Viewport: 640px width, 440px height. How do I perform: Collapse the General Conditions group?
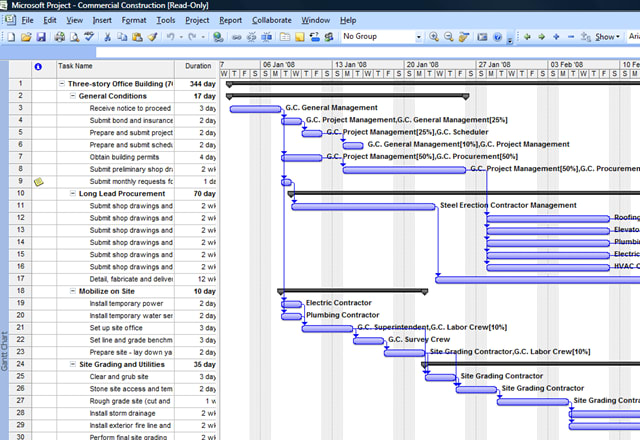pyautogui.click(x=73, y=96)
